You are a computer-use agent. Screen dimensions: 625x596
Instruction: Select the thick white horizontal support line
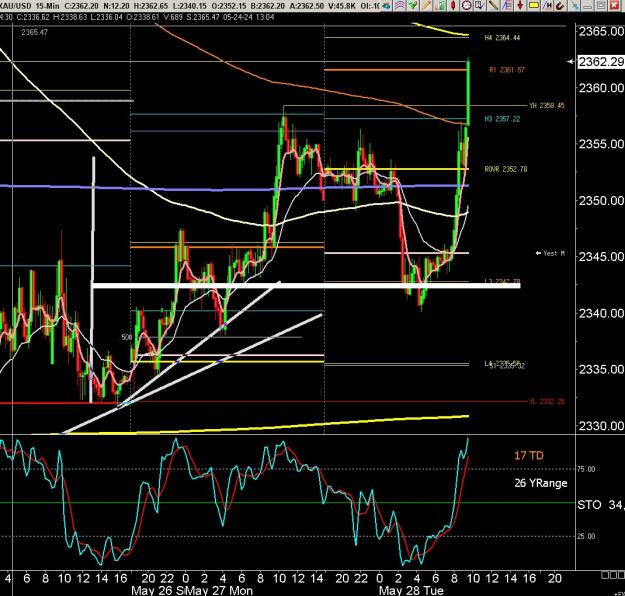[x=306, y=285]
